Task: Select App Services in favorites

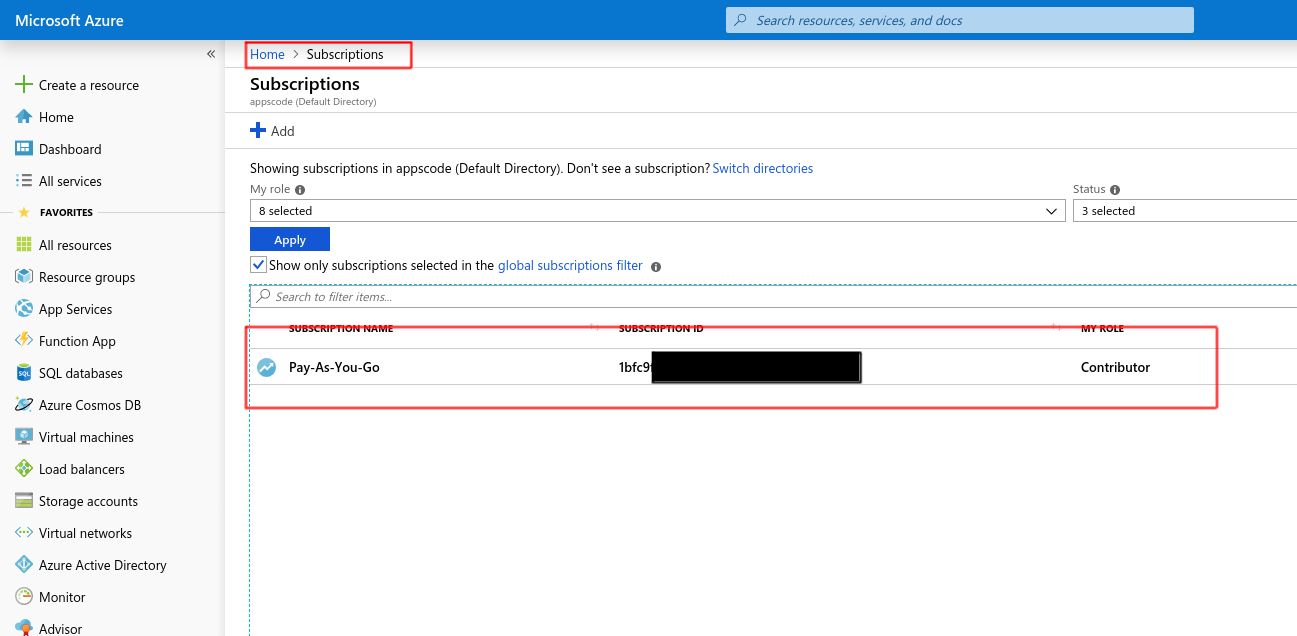Action: tap(77, 308)
